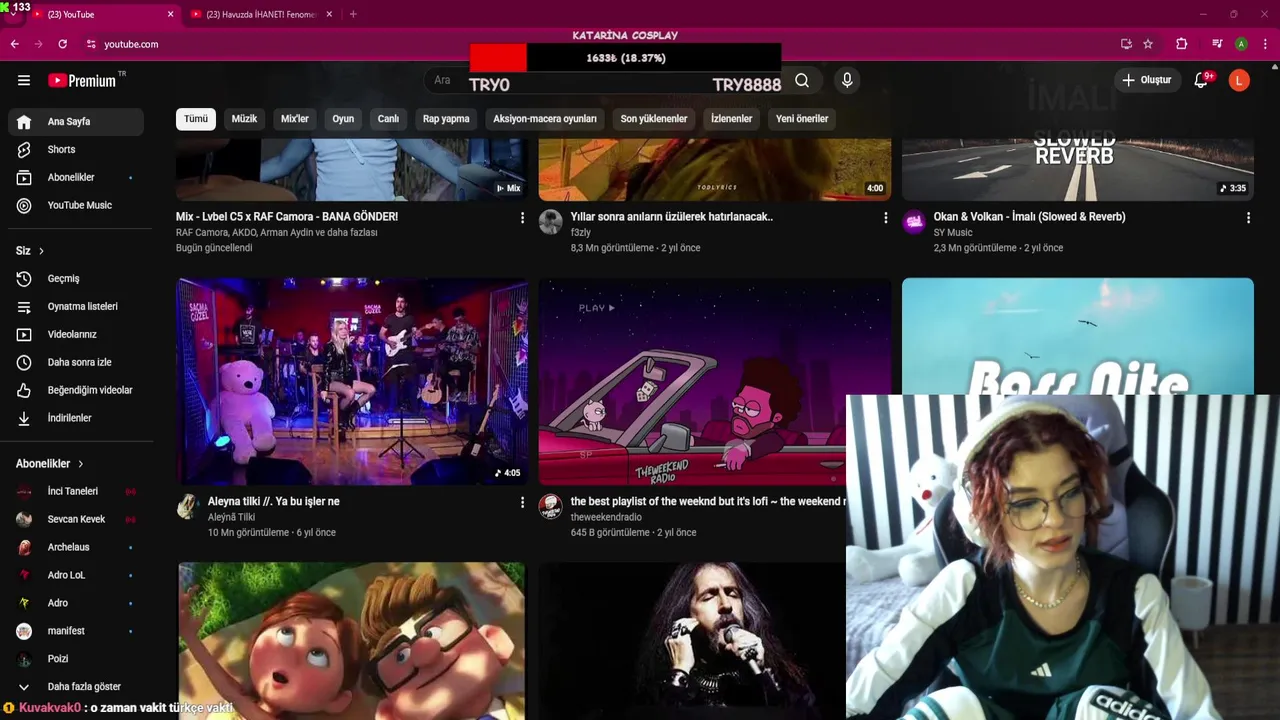
Task: Reload the page in browser
Action: (63, 44)
